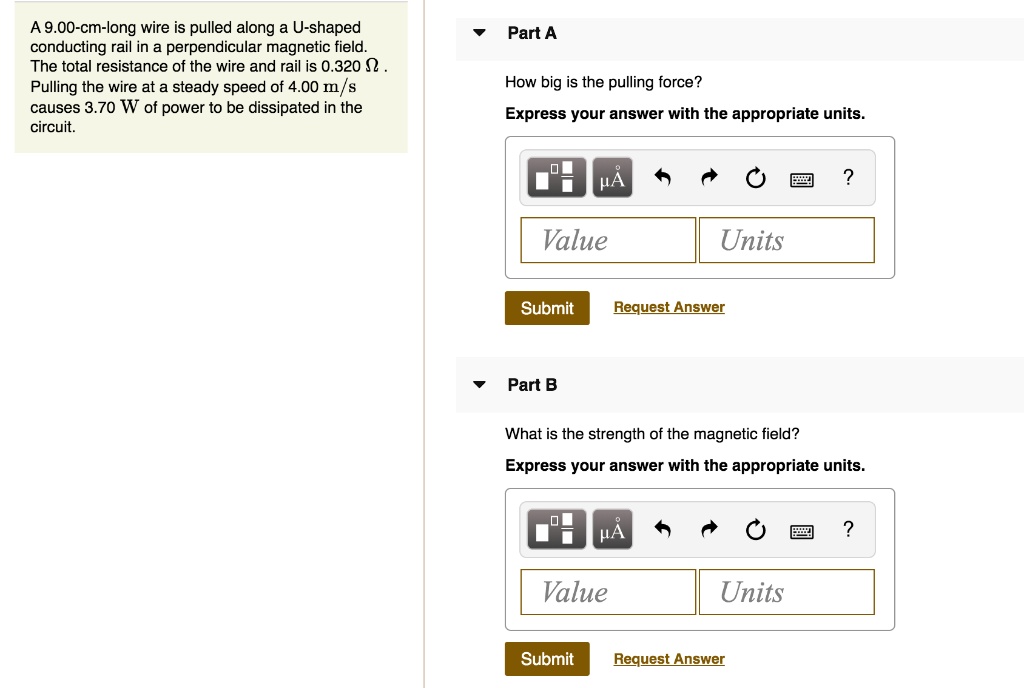Image resolution: width=1024 pixels, height=688 pixels.
Task: Click the Part B Units input field
Action: coord(786,592)
